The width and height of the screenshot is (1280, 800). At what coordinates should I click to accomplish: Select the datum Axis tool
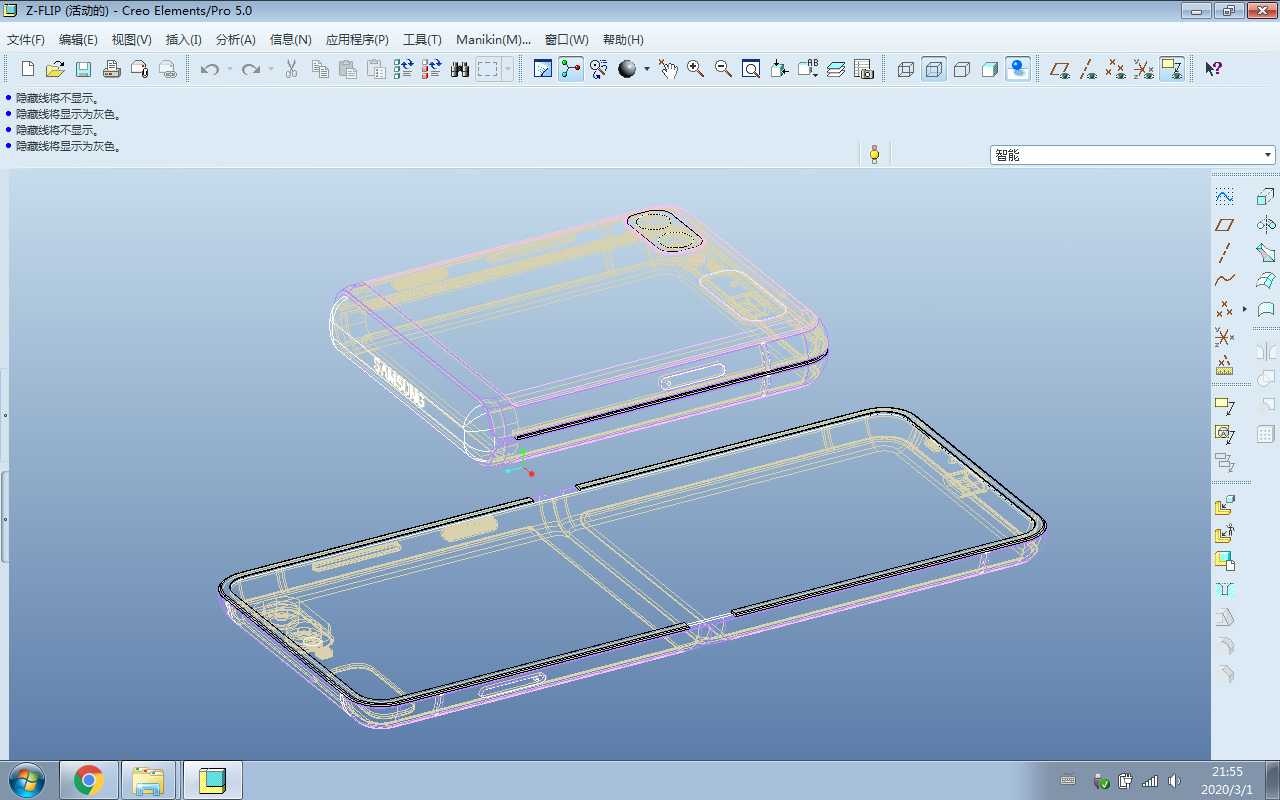click(x=1224, y=253)
